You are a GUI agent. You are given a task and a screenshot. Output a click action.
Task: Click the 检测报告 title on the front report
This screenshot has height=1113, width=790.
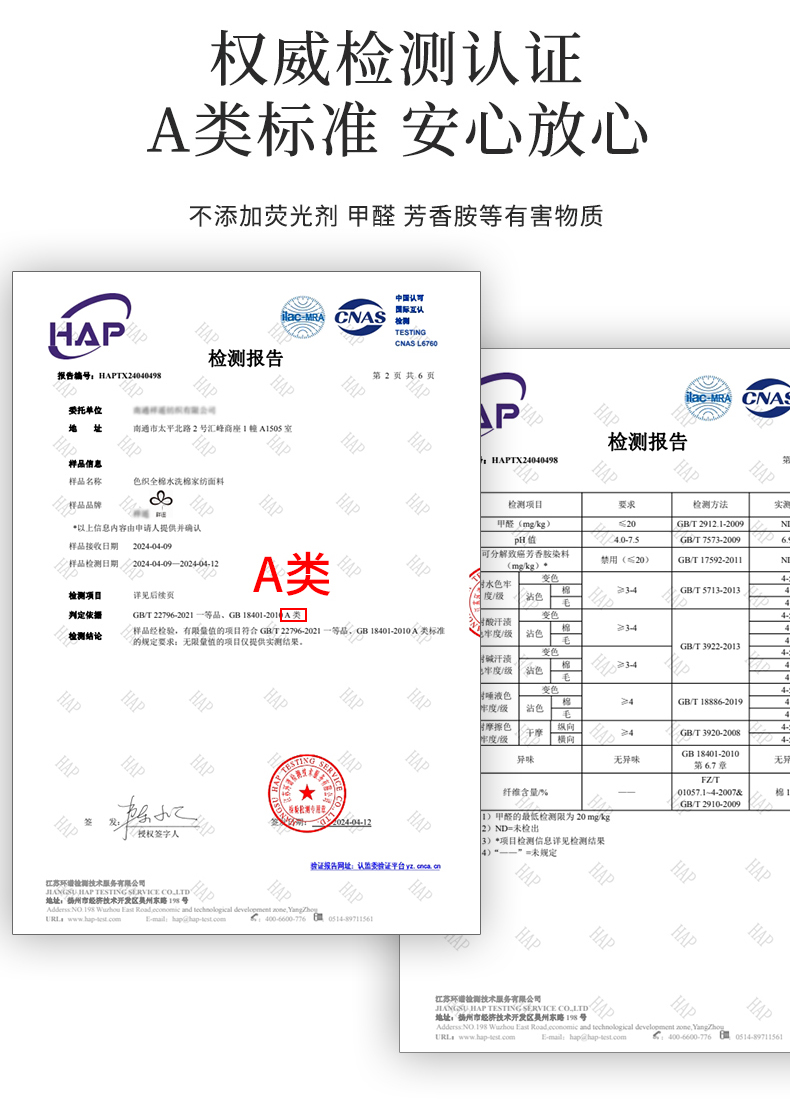tap(246, 358)
